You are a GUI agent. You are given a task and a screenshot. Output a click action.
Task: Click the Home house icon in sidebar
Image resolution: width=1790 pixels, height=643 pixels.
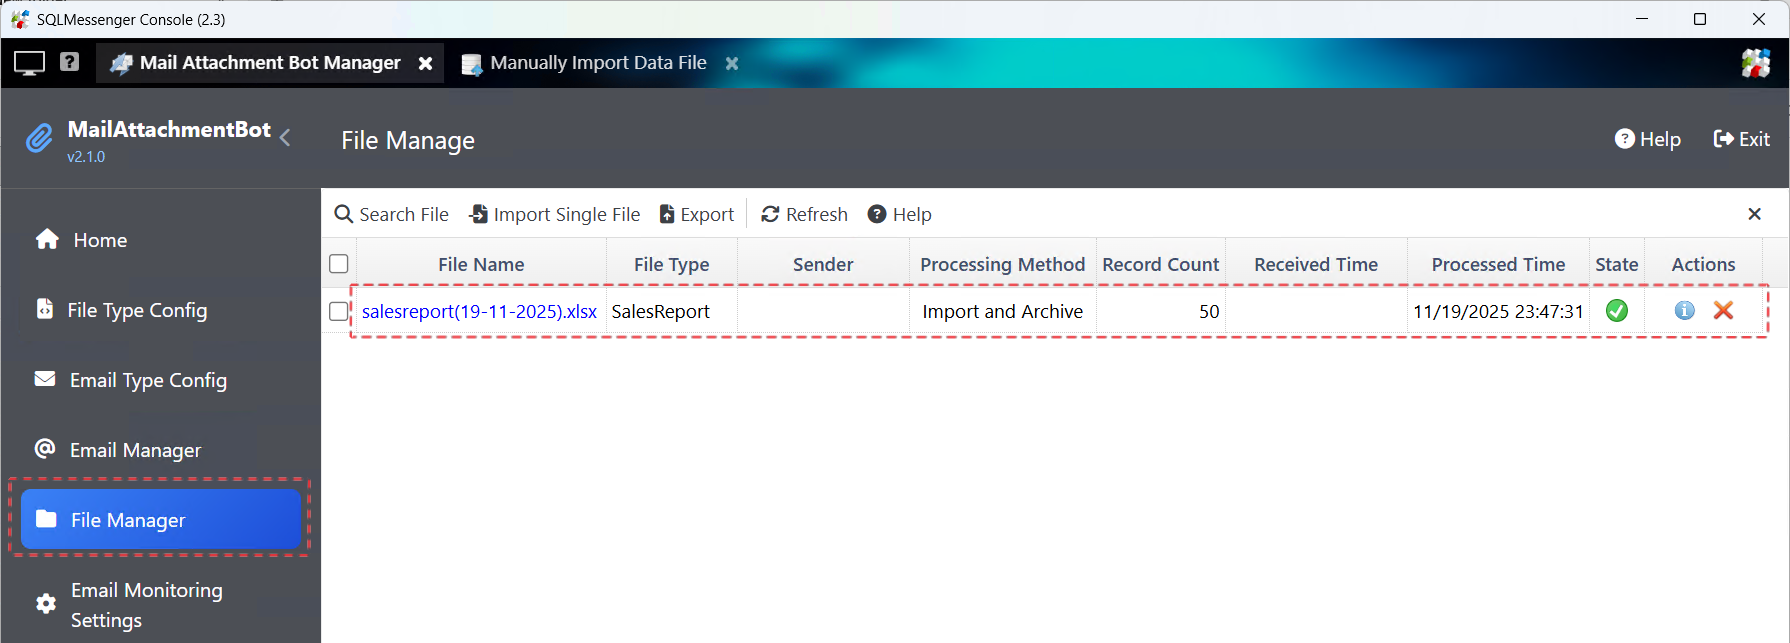[47, 238]
